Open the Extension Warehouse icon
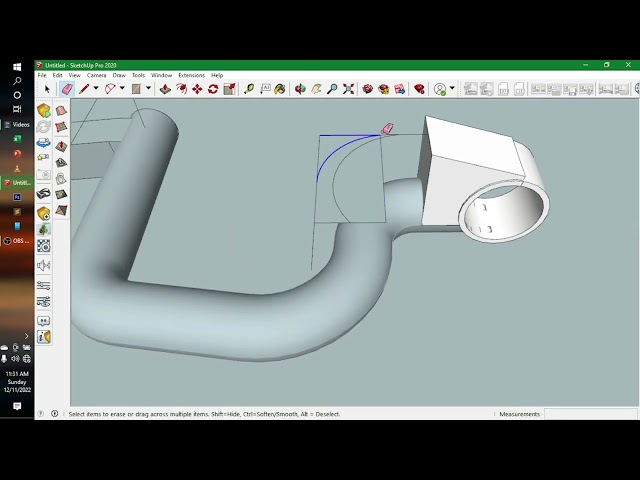The width and height of the screenshot is (640, 480). (x=384, y=89)
